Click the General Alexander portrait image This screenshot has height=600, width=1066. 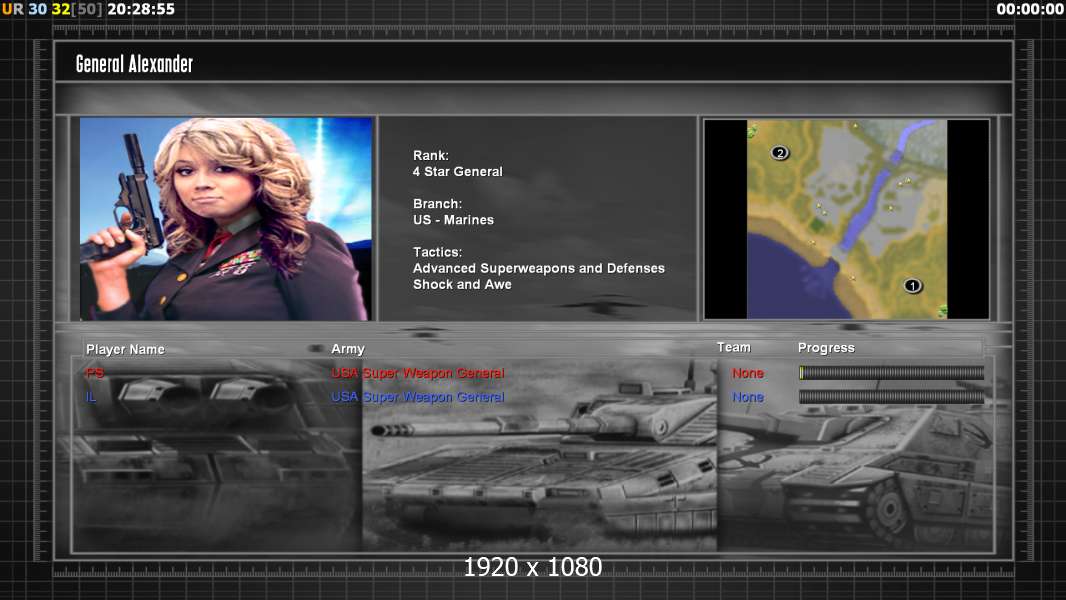click(226, 219)
